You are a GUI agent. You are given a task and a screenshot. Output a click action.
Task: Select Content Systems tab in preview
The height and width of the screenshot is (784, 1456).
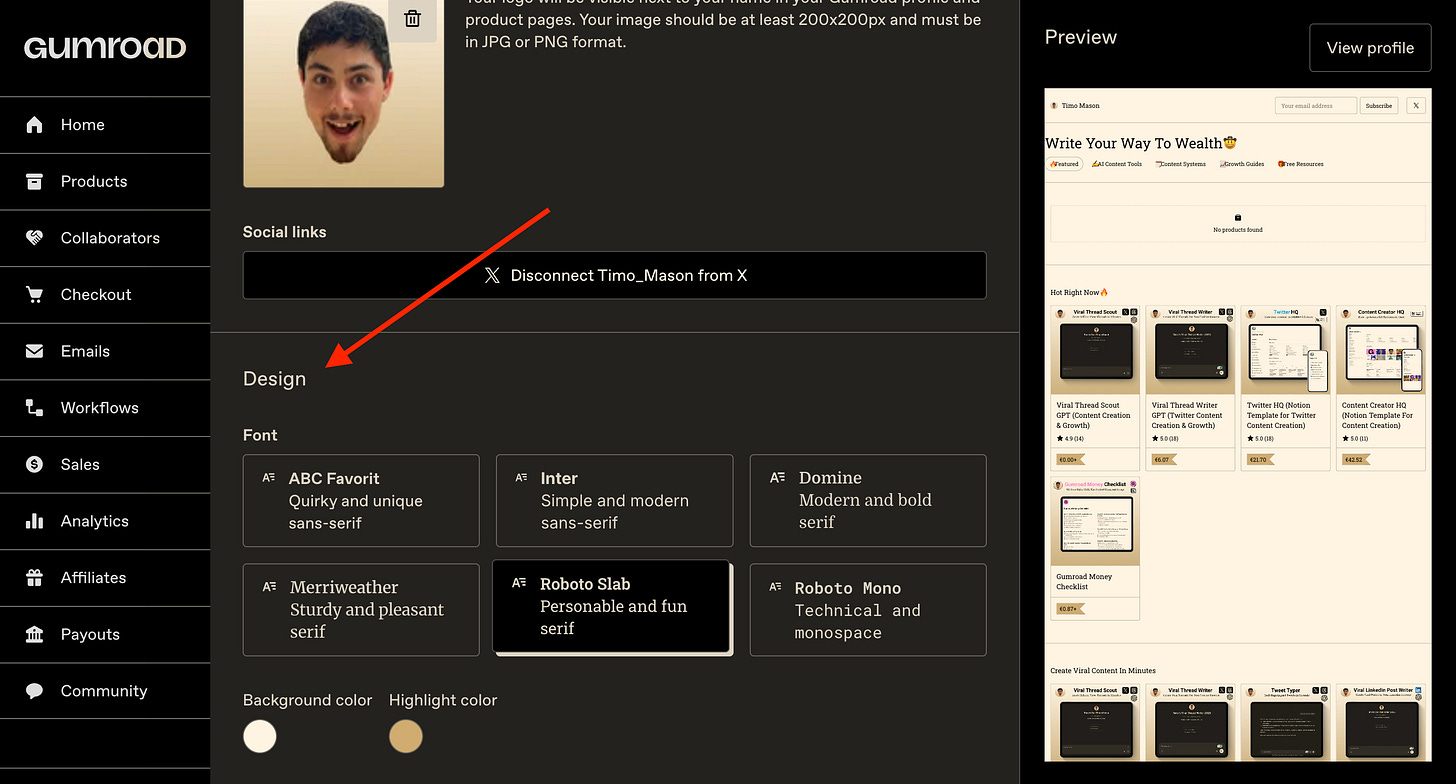tap(1180, 164)
